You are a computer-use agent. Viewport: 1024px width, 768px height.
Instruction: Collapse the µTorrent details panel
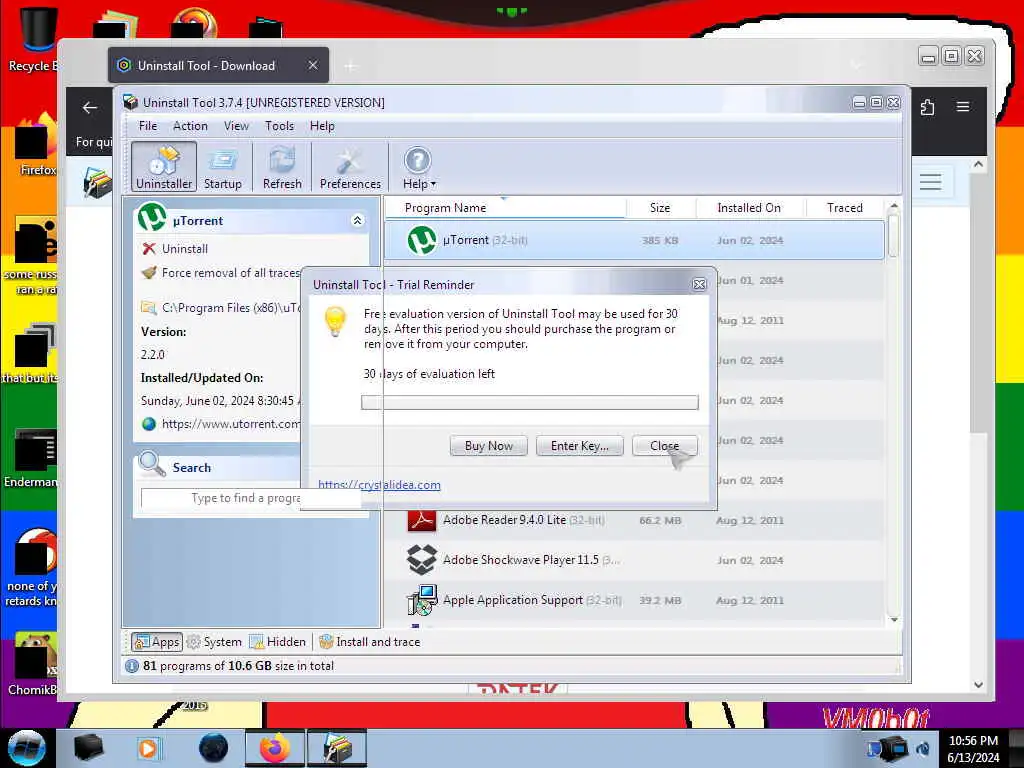point(357,221)
